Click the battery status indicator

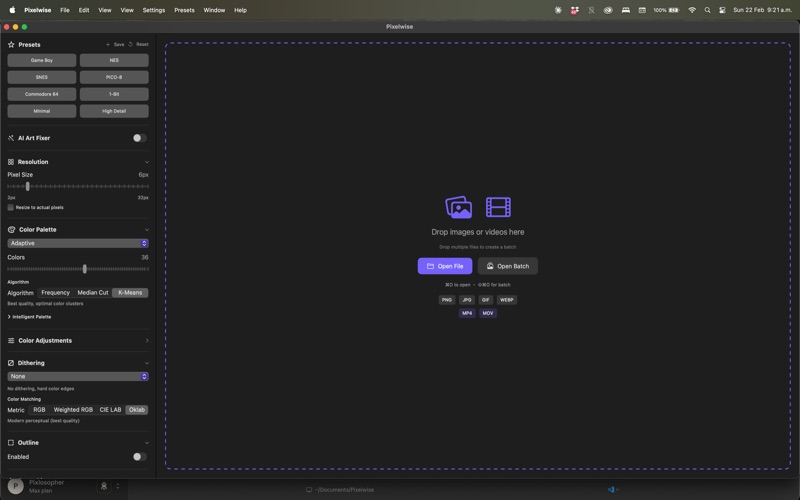[x=666, y=10]
